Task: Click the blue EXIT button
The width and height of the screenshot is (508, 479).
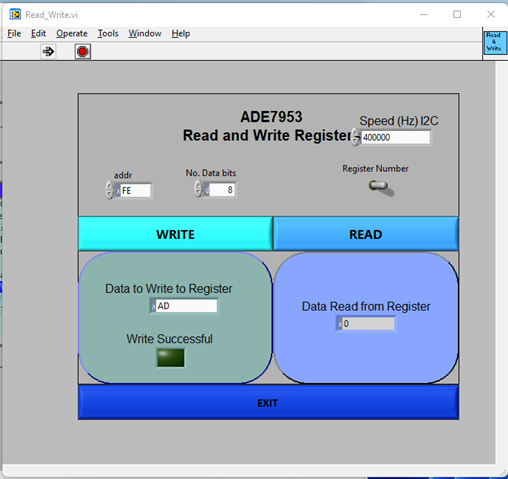Action: coord(268,403)
